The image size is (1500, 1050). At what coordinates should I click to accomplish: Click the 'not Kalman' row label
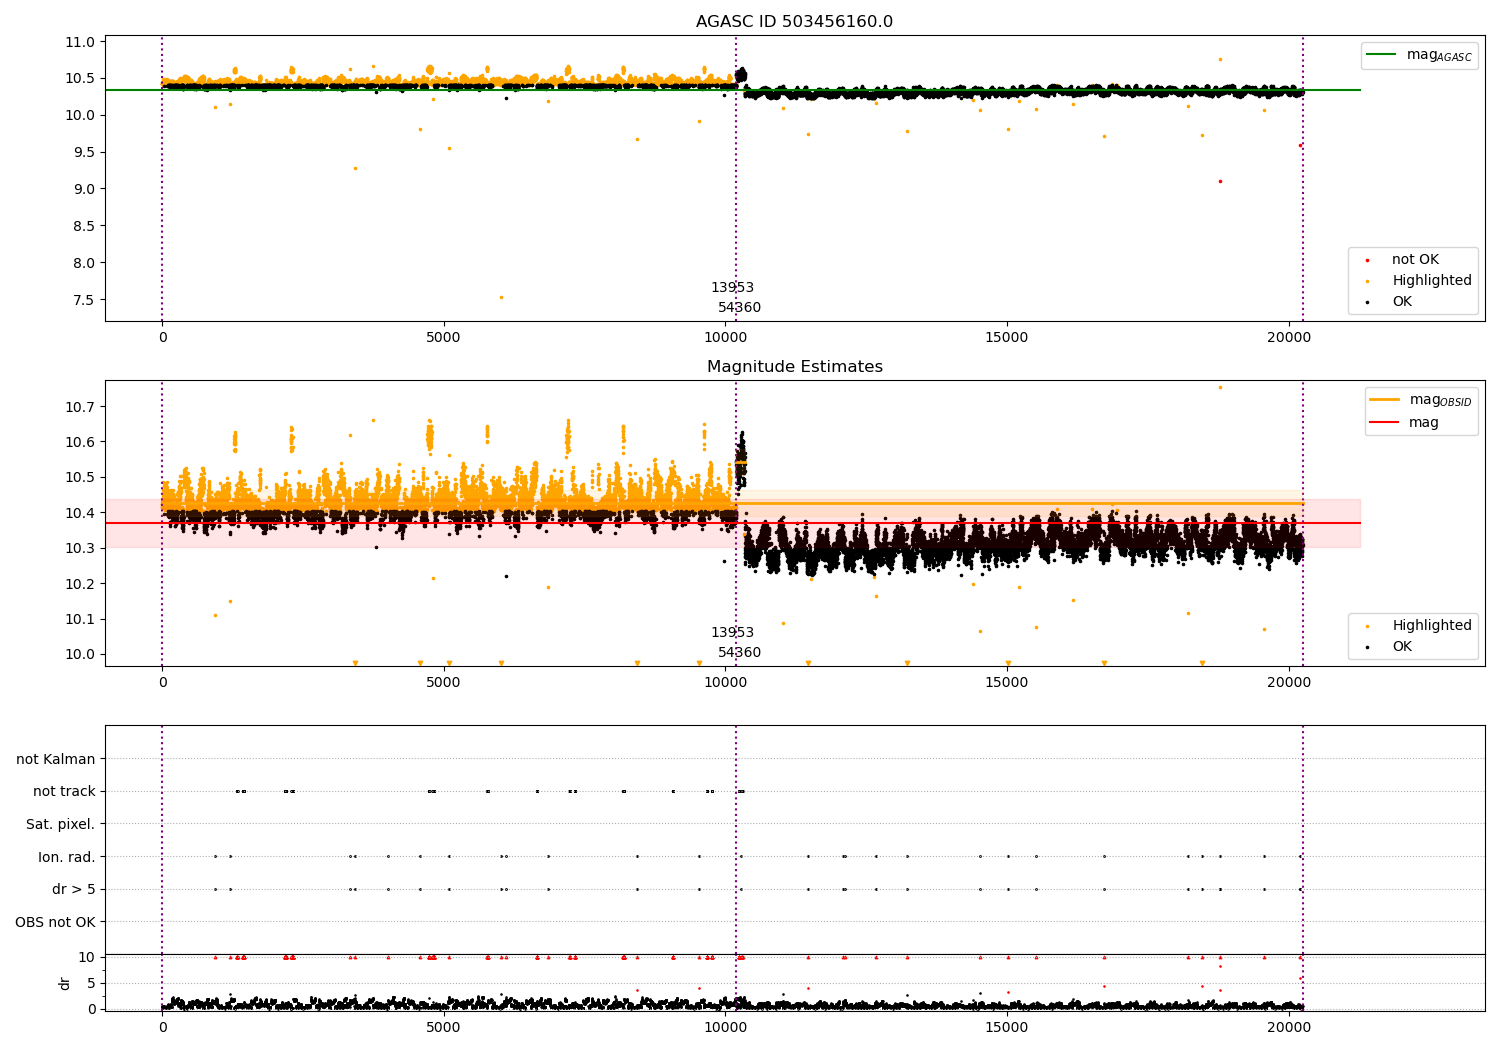coord(56,759)
